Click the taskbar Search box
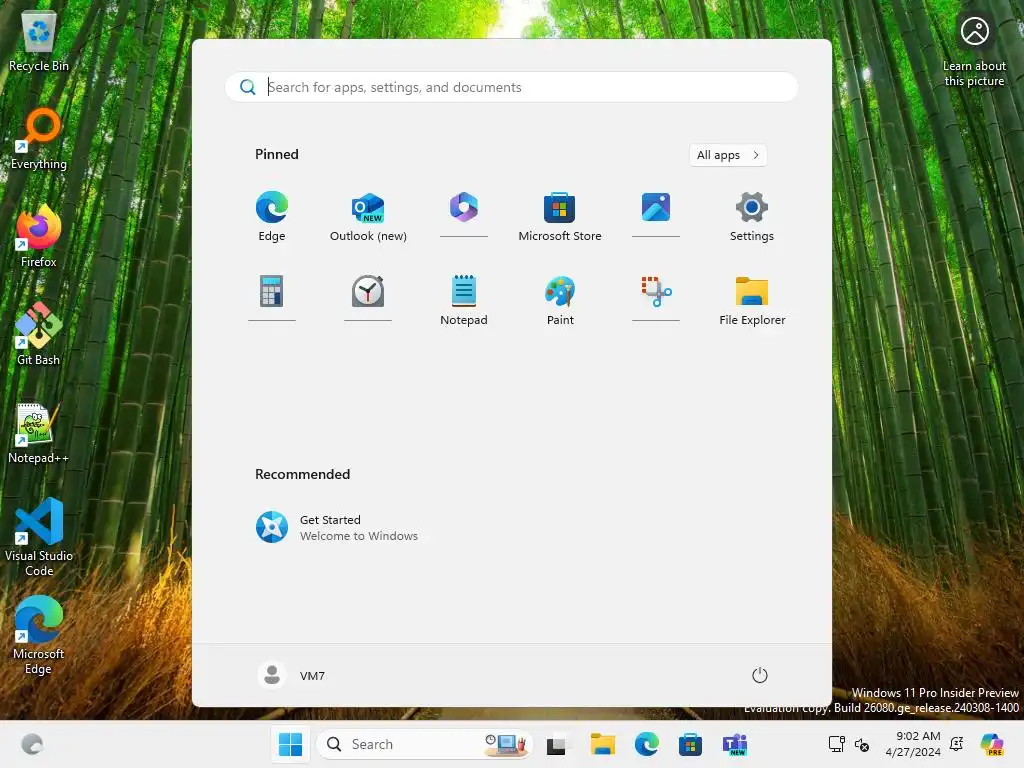1024x768 pixels. [424, 744]
